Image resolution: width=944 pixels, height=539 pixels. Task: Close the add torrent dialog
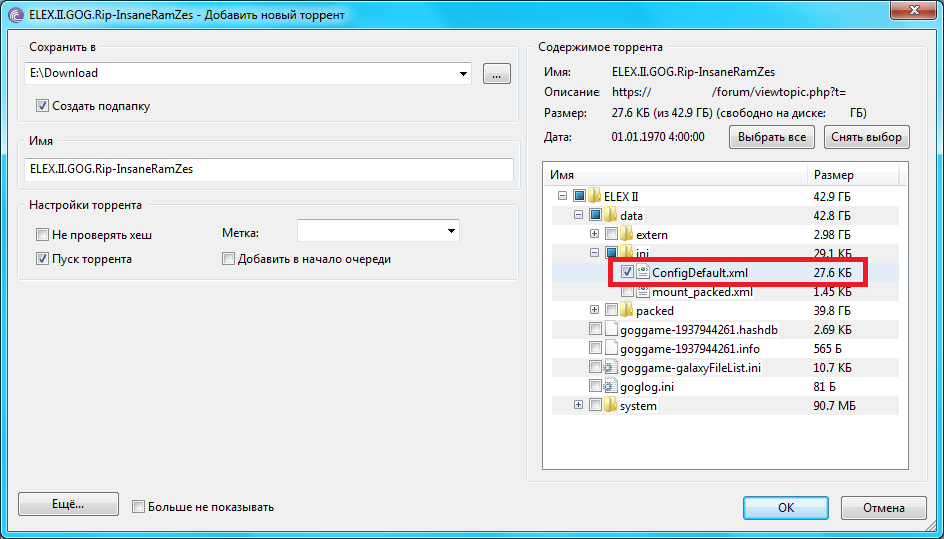tap(915, 10)
